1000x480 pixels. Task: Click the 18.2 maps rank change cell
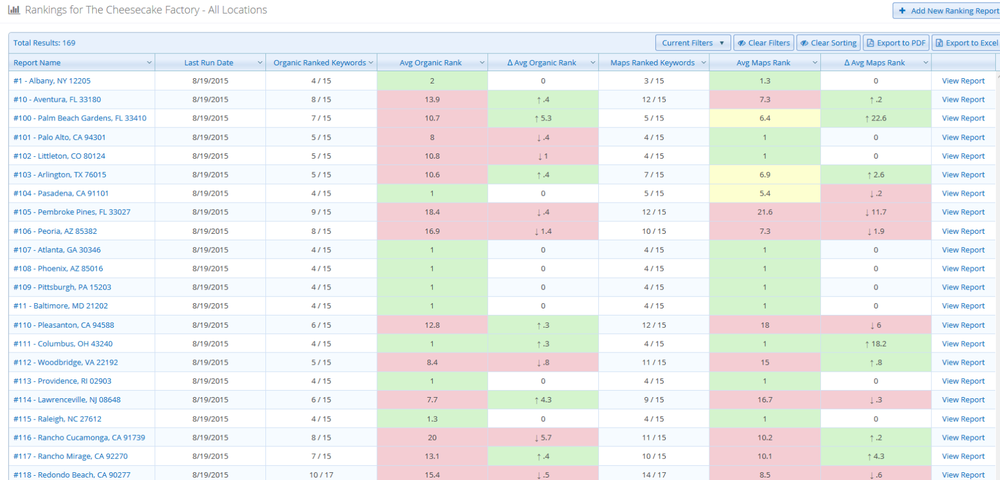876,344
